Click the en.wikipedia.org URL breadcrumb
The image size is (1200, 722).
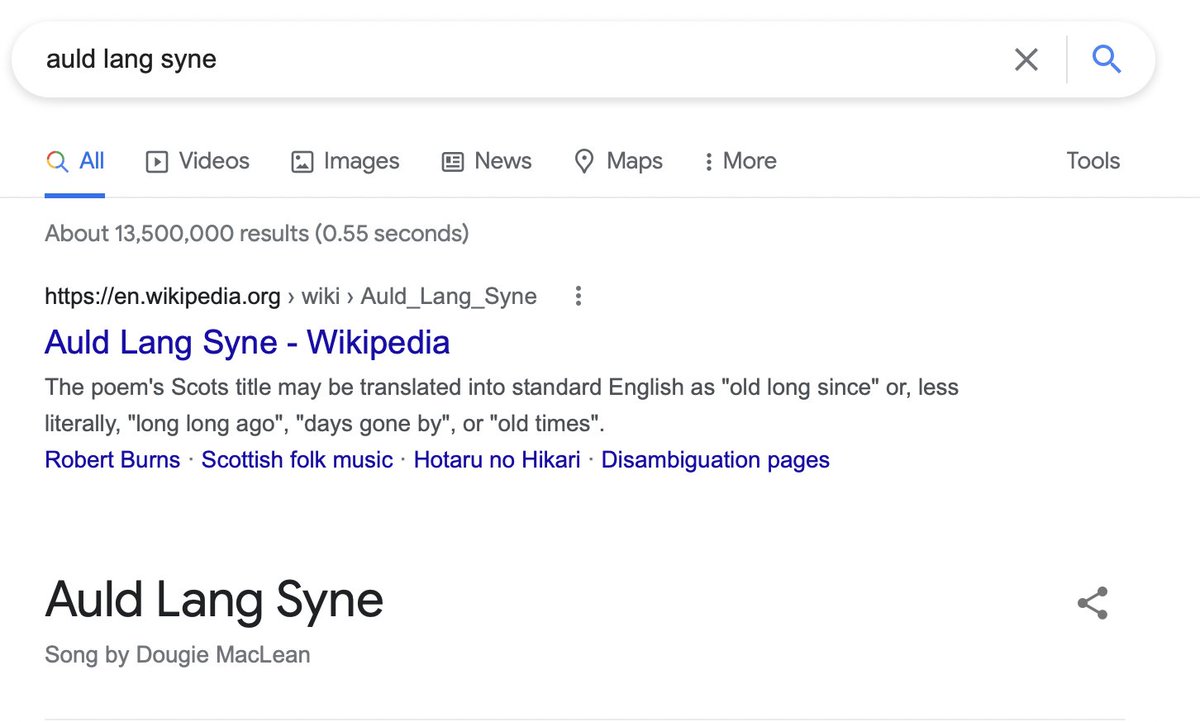[x=291, y=296]
